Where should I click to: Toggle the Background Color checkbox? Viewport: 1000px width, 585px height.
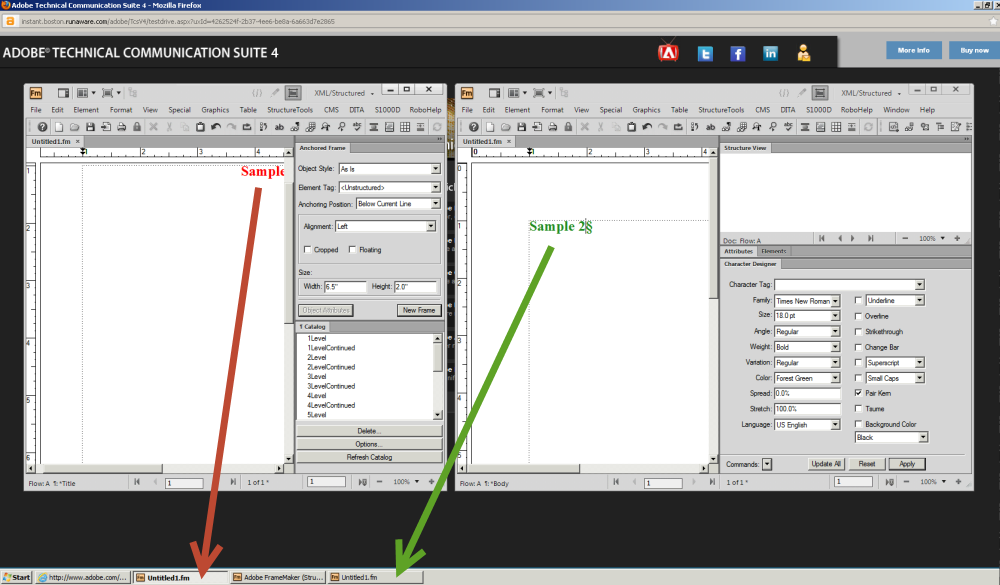(x=858, y=424)
